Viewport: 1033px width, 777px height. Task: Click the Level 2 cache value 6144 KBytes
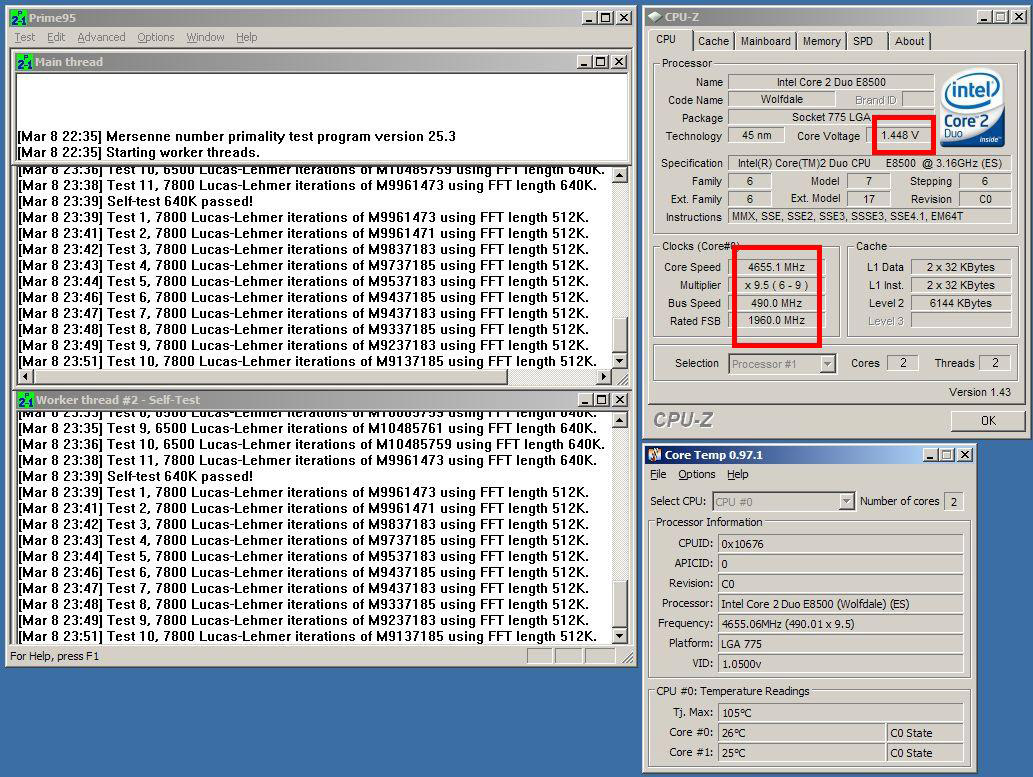coord(961,303)
